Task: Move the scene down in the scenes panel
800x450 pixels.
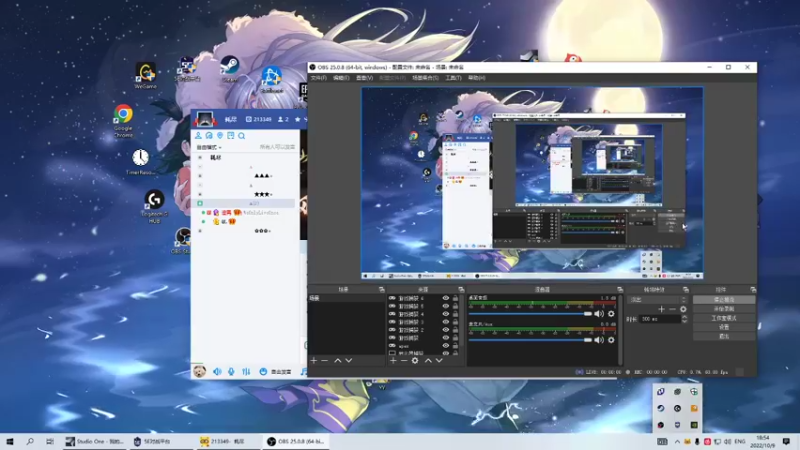Action: [348, 361]
